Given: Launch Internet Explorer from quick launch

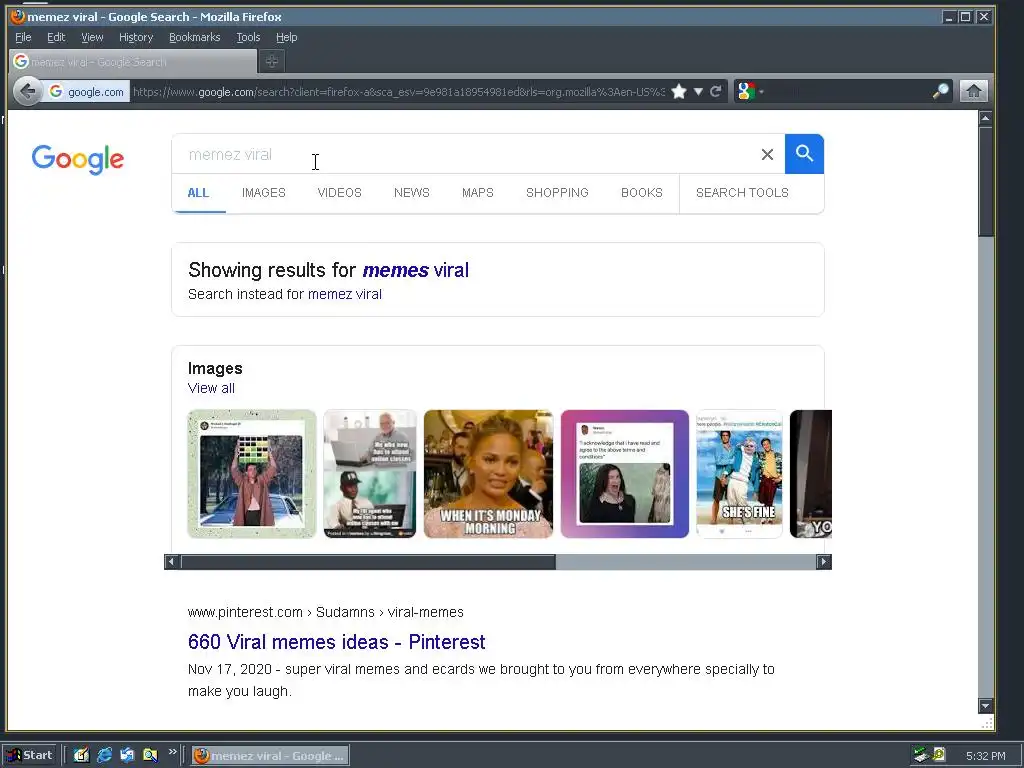Looking at the screenshot, I should coord(104,755).
